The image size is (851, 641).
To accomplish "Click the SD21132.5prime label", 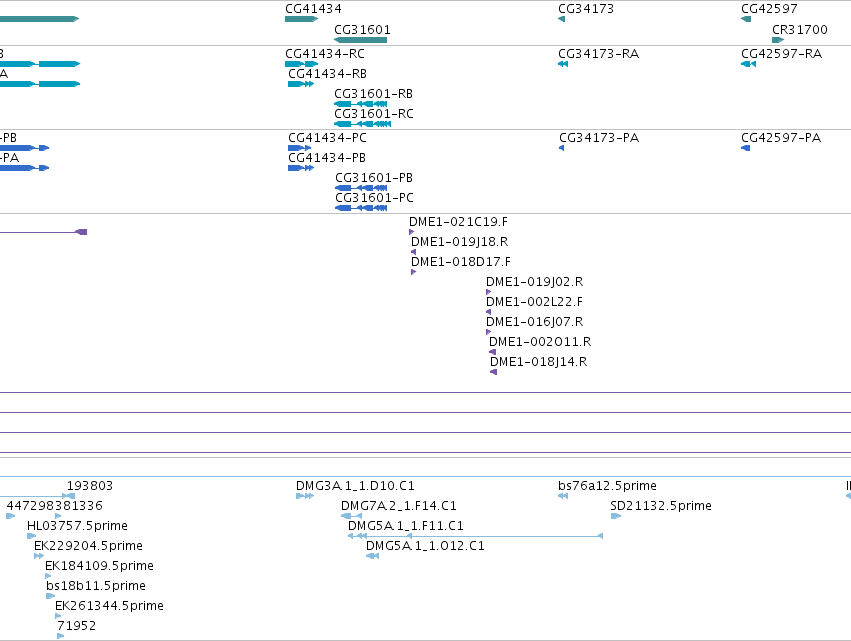I will point(661,506).
